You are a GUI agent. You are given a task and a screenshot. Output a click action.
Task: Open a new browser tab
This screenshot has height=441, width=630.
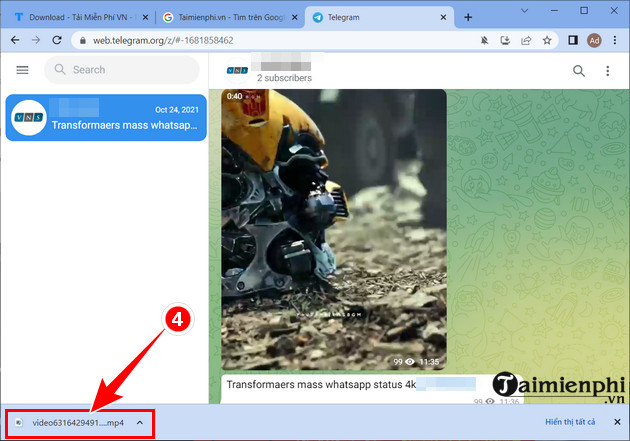[468, 17]
